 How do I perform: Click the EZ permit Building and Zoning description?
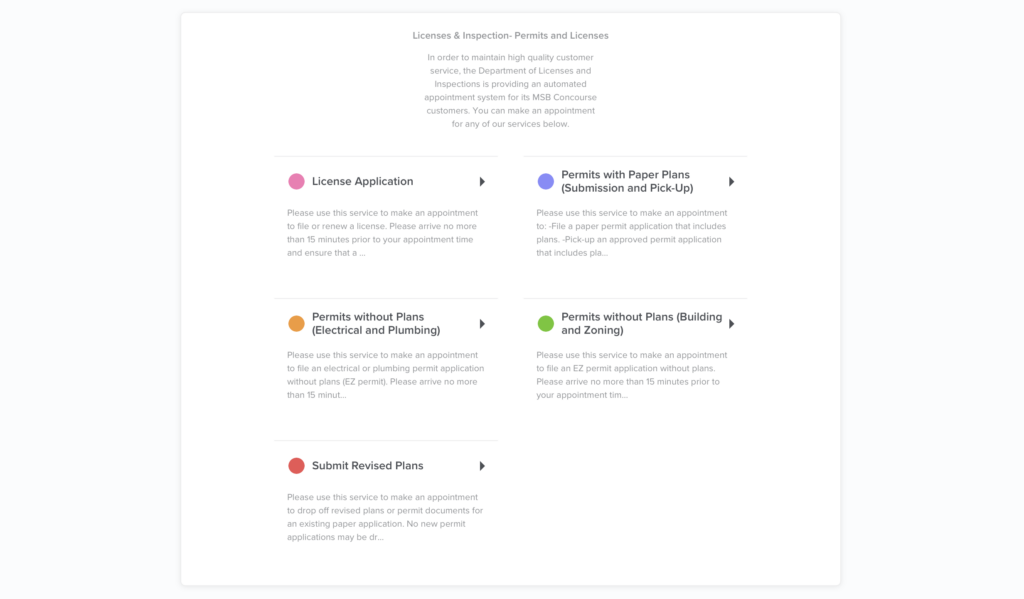coord(632,375)
